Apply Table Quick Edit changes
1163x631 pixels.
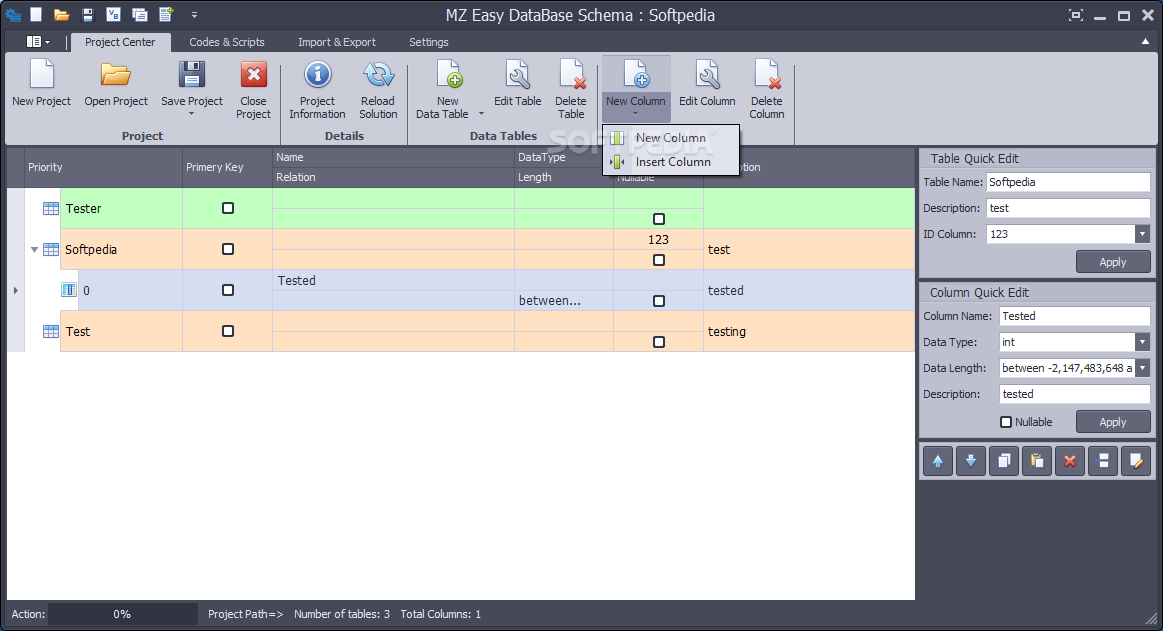1113,262
